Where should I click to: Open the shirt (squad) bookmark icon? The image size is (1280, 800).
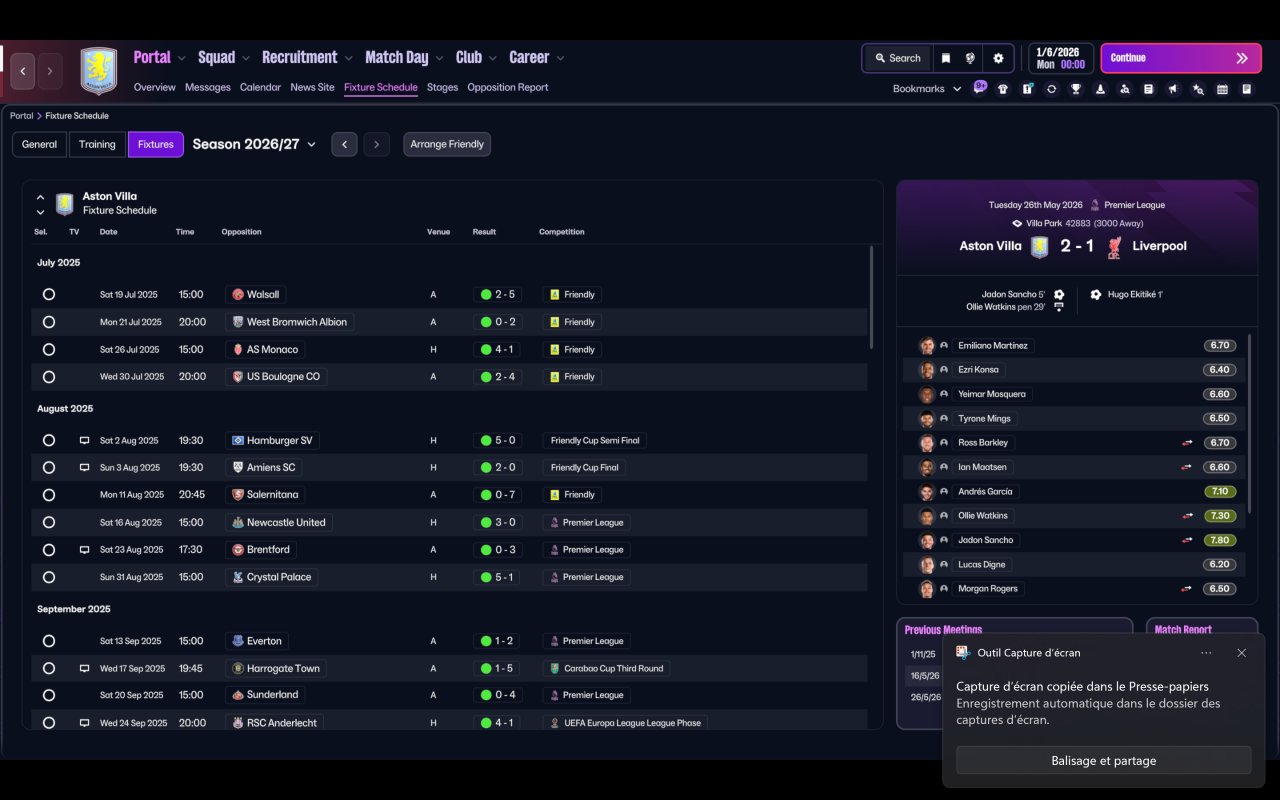click(1003, 89)
